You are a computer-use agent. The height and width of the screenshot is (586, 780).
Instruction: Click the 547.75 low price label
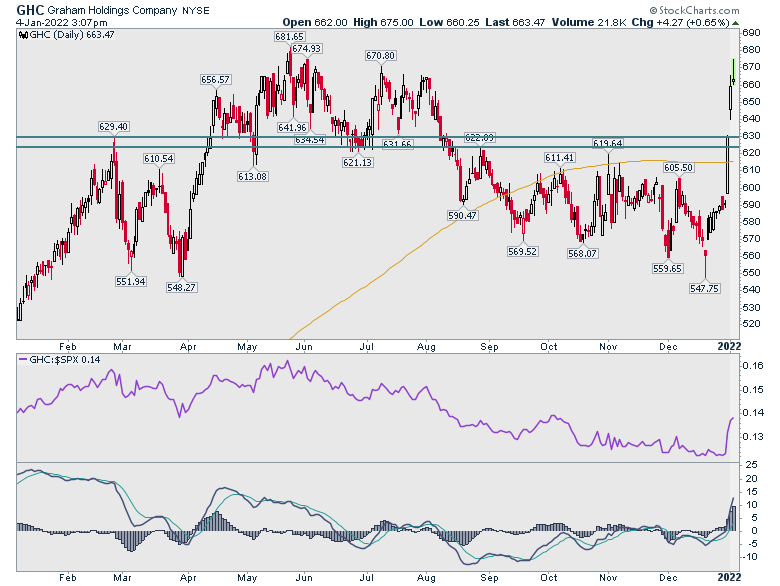[x=705, y=289]
